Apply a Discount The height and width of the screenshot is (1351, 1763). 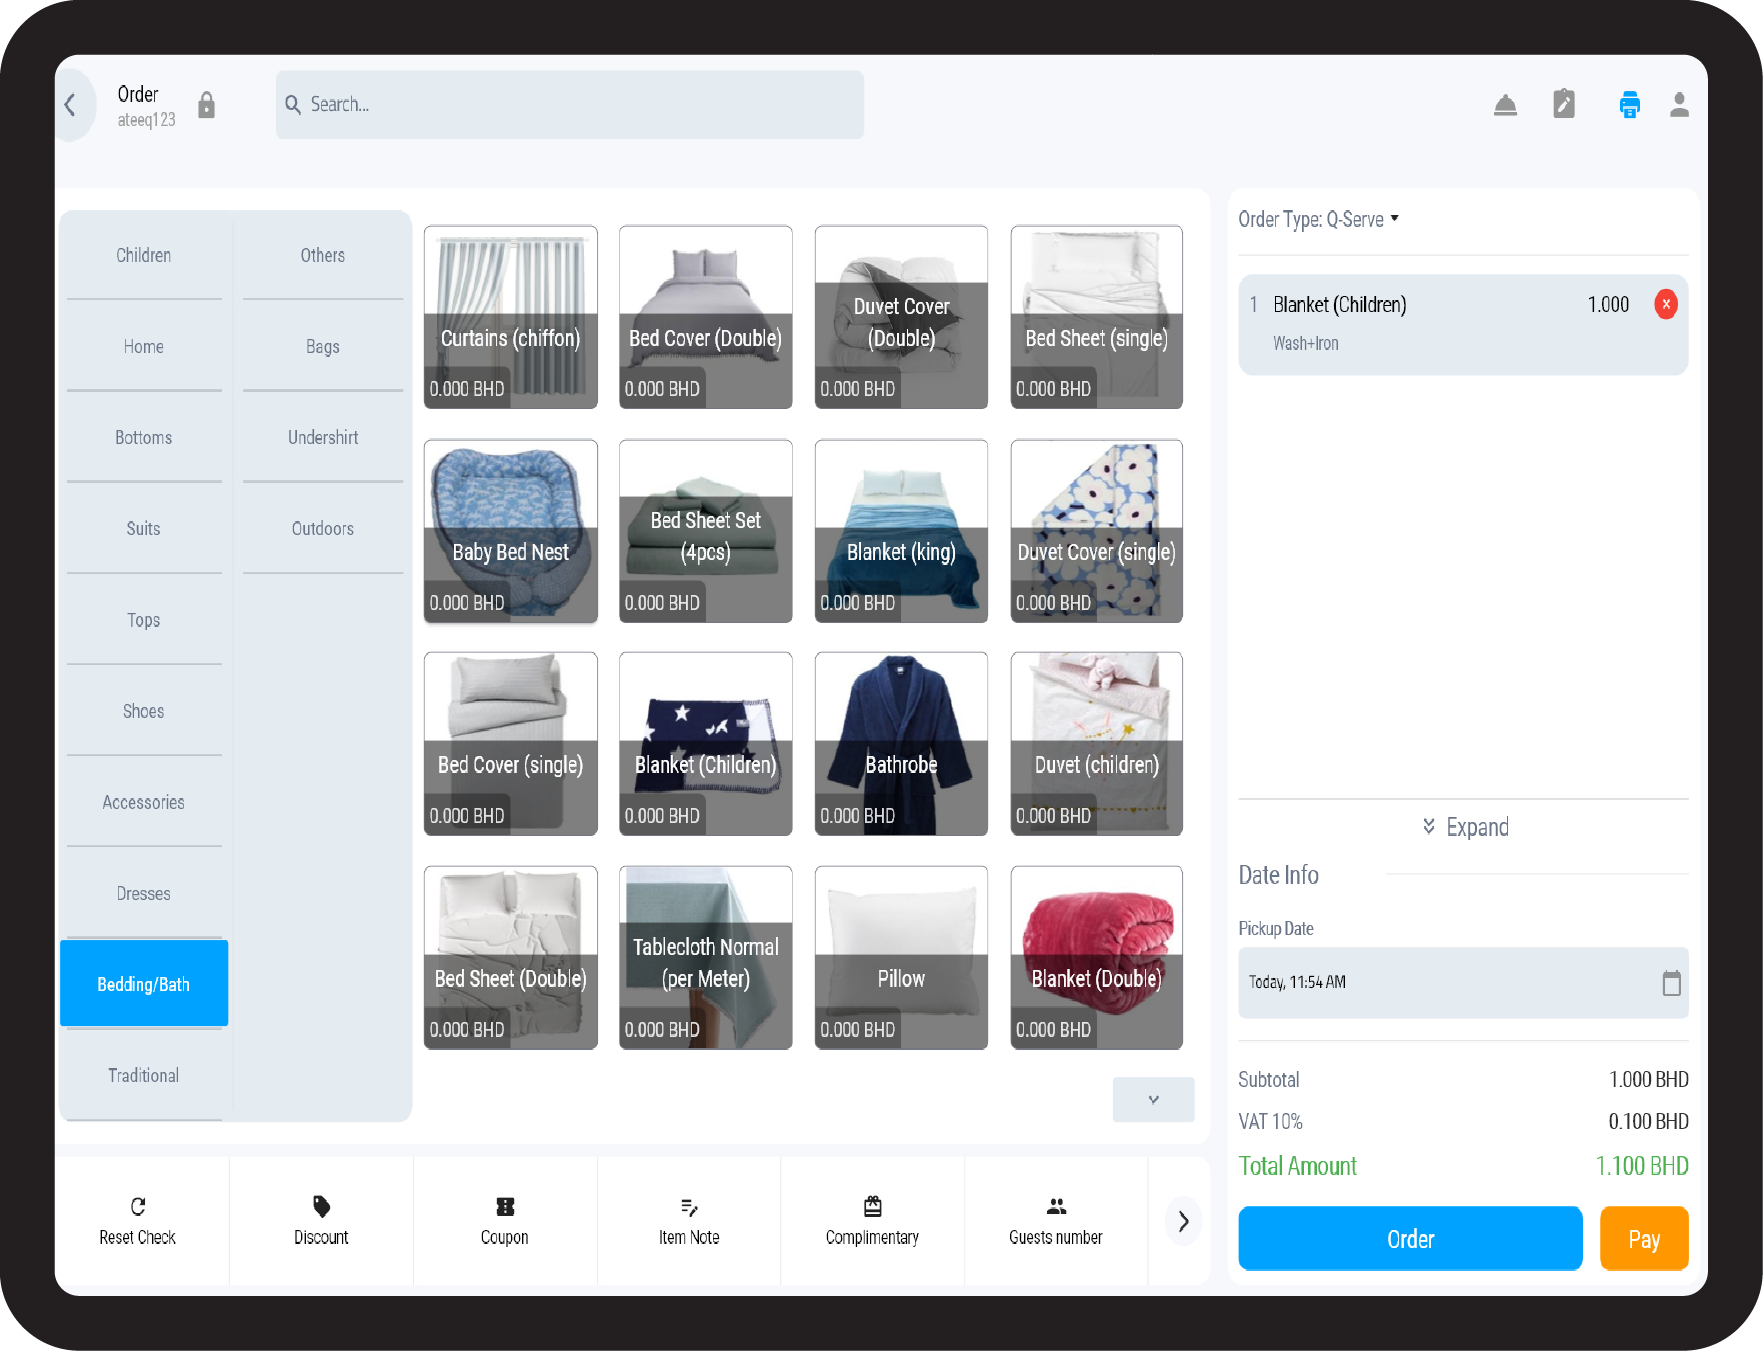click(321, 1221)
